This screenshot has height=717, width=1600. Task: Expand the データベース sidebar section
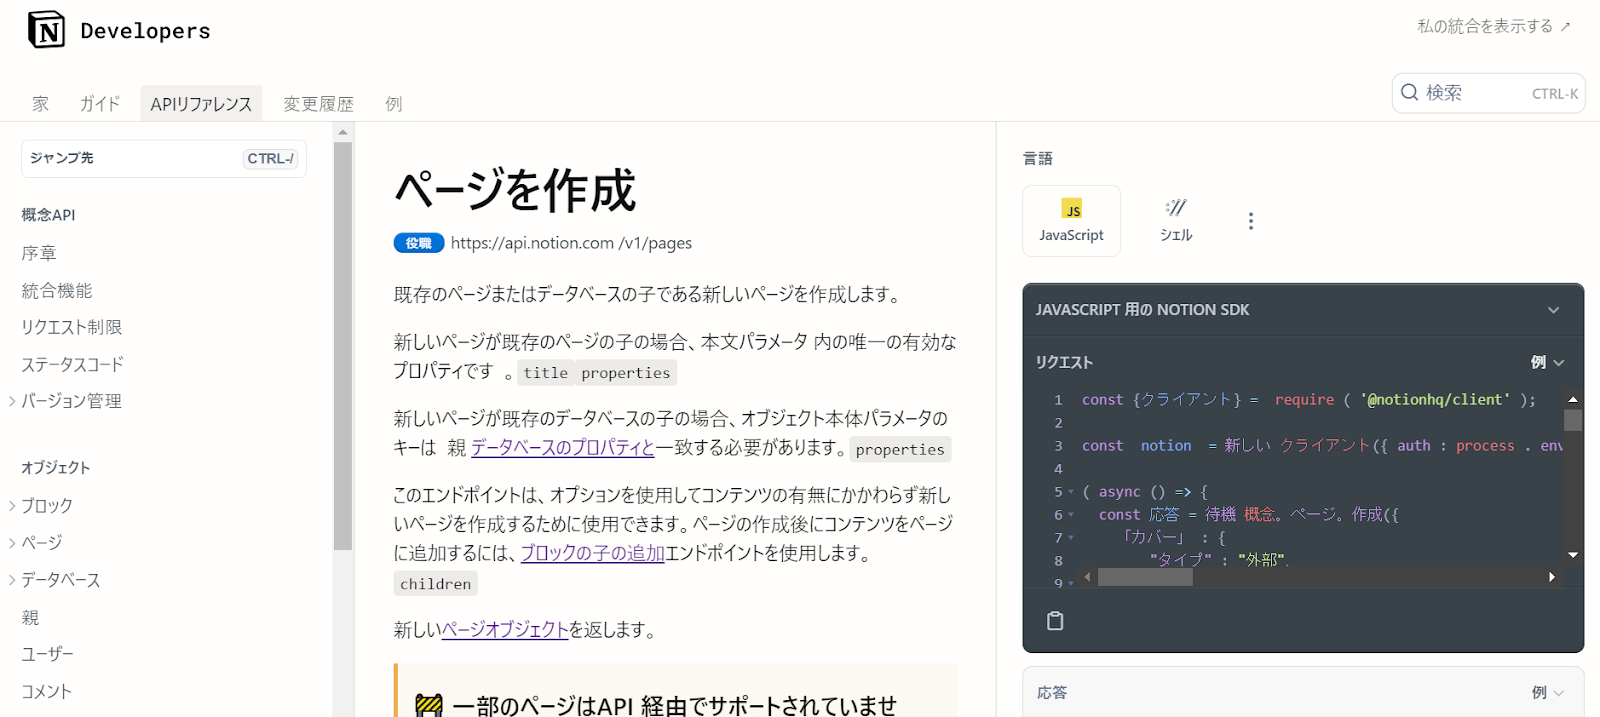coord(12,580)
